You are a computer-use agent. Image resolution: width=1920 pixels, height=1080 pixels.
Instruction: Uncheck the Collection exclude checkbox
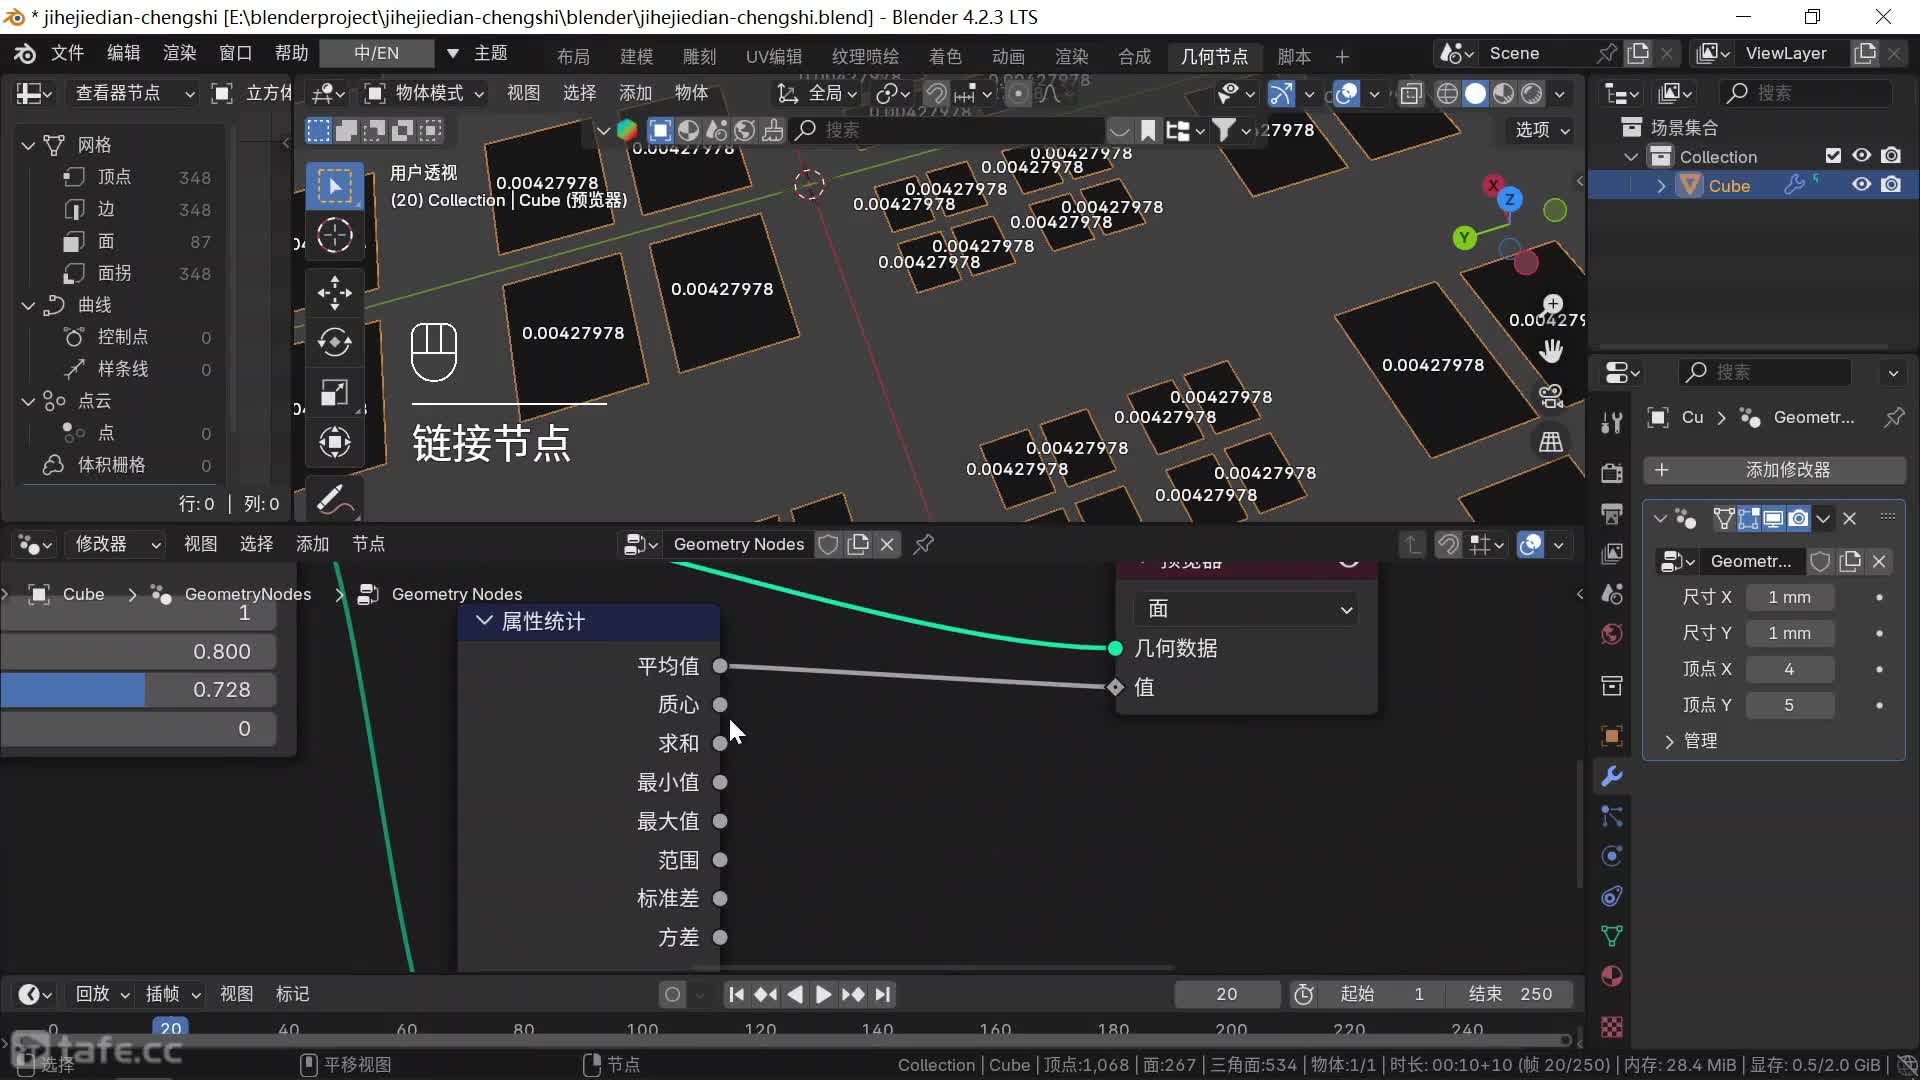tap(1833, 156)
